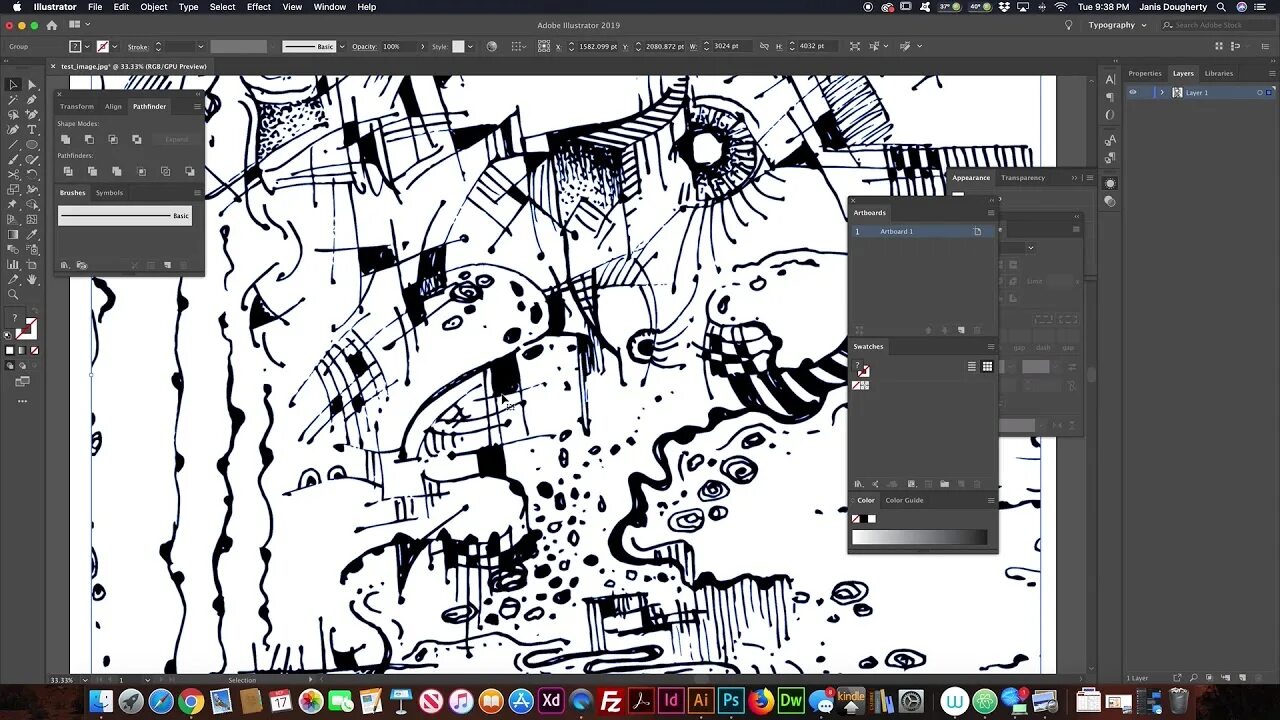Switch to the Transparency tab

coord(1023,178)
